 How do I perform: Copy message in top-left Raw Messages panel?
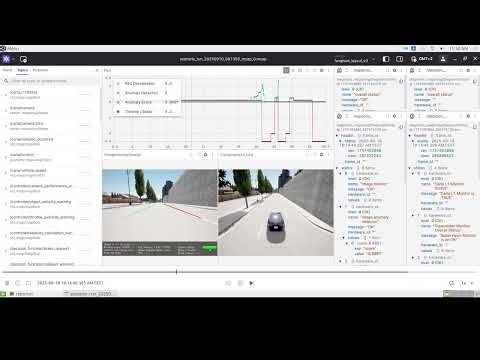[x=401, y=81]
